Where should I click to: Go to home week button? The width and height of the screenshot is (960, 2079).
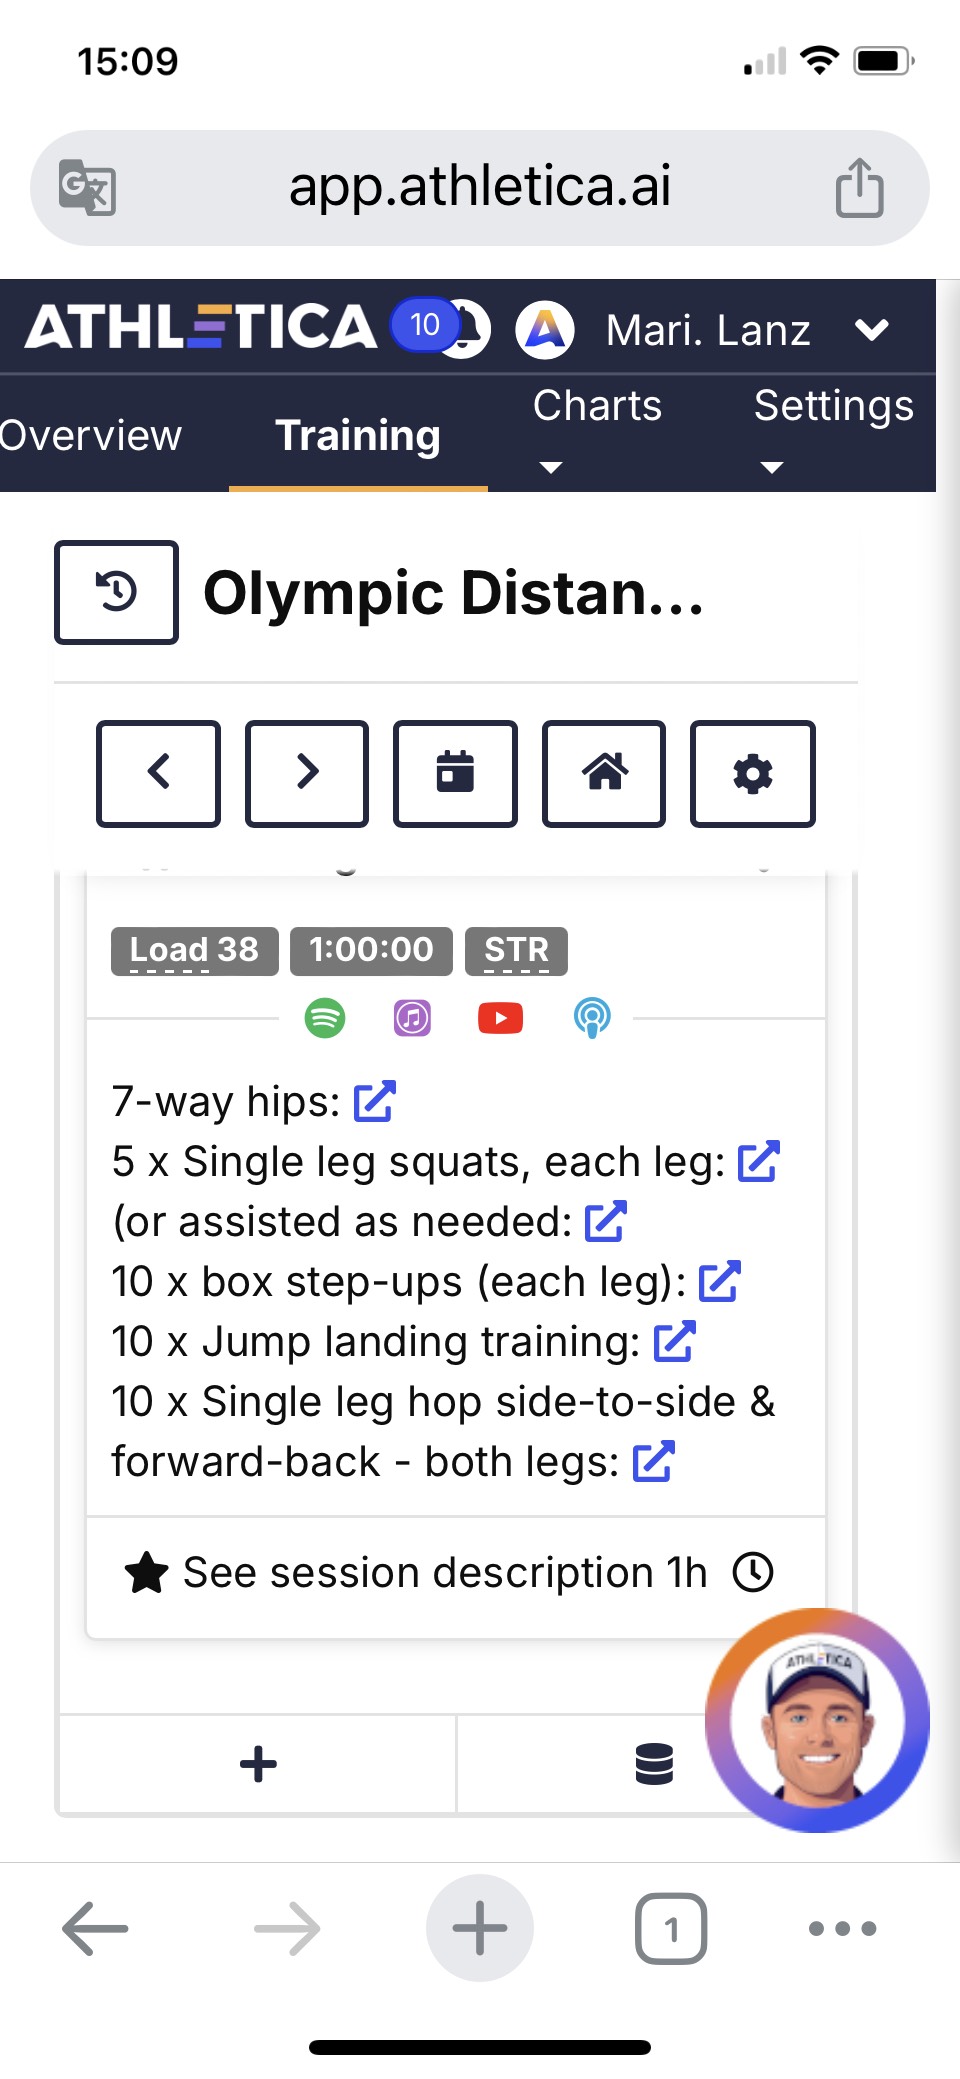[604, 773]
